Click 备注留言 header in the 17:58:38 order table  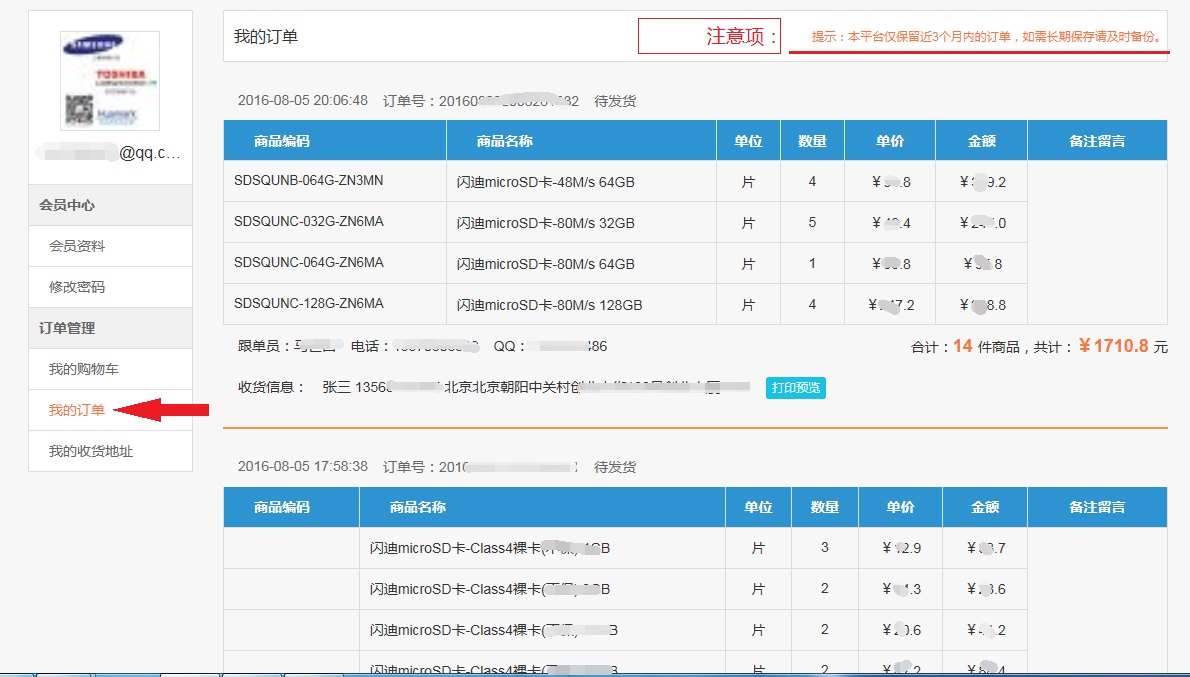point(1097,507)
